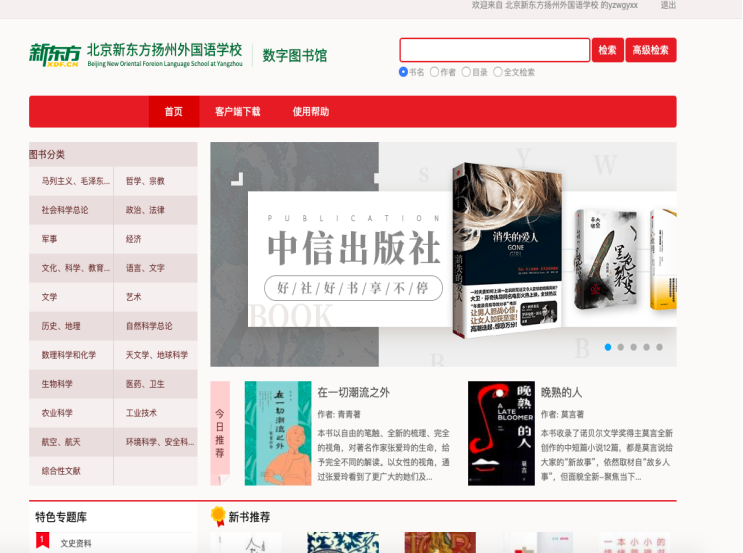
Task: Select the first carousel indicator dot
Action: pos(608,347)
